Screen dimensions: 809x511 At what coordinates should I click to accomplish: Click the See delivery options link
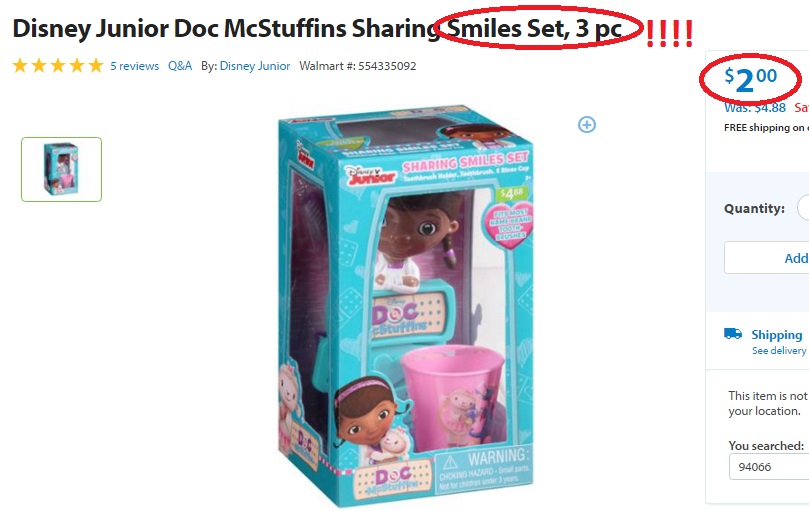coord(779,350)
